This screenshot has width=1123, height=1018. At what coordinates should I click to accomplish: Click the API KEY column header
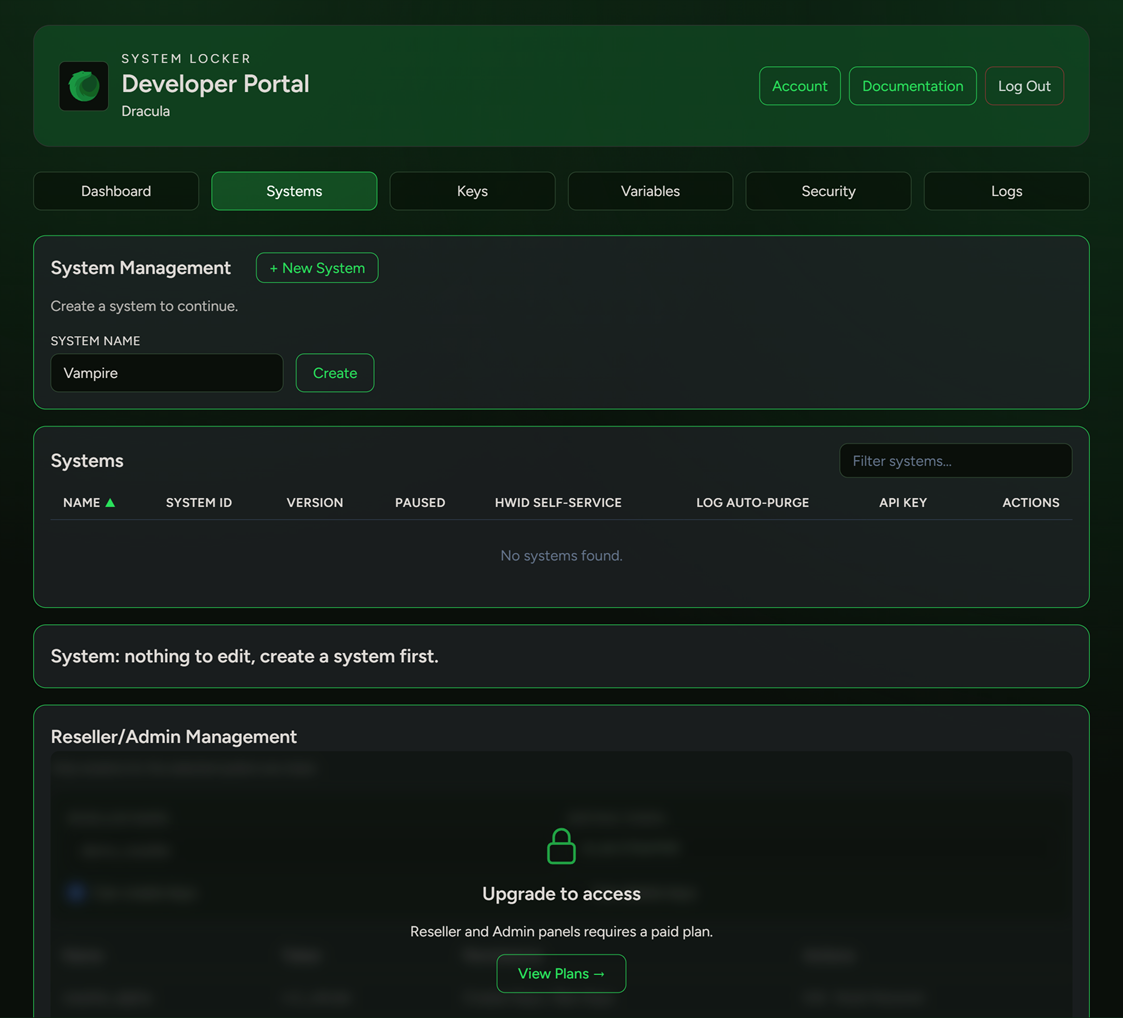903,503
